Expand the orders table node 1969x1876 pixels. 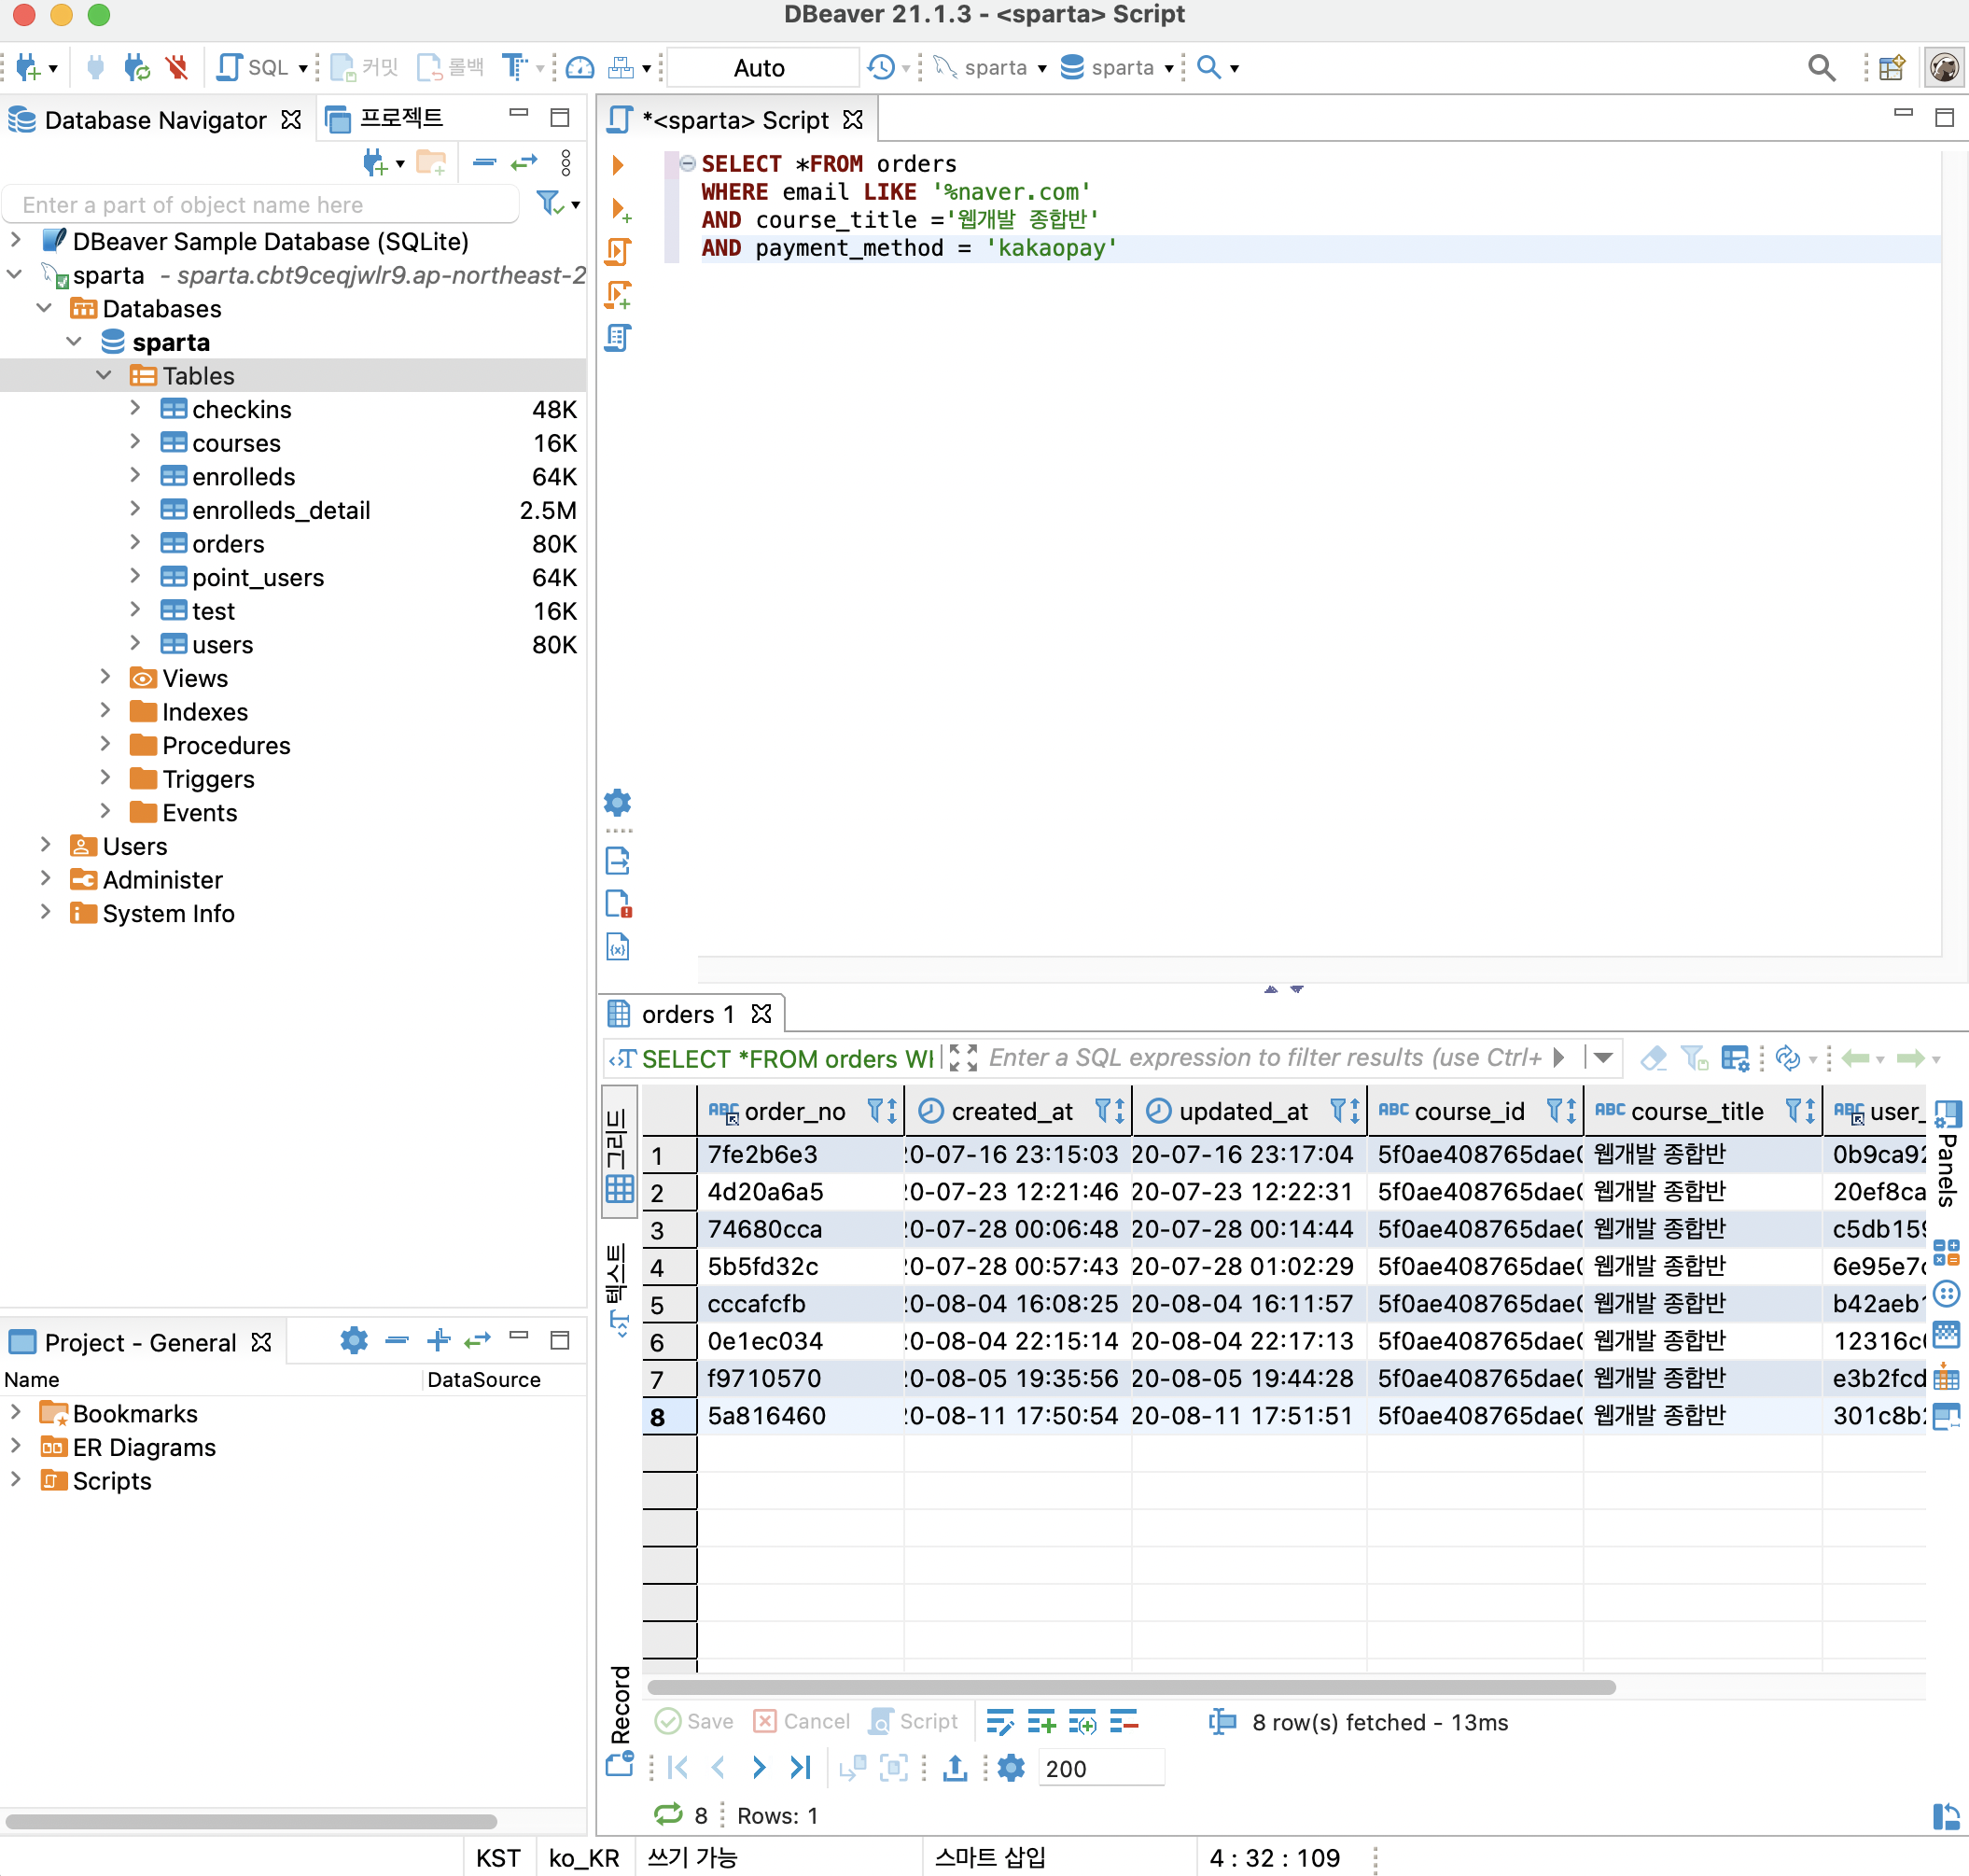[135, 543]
